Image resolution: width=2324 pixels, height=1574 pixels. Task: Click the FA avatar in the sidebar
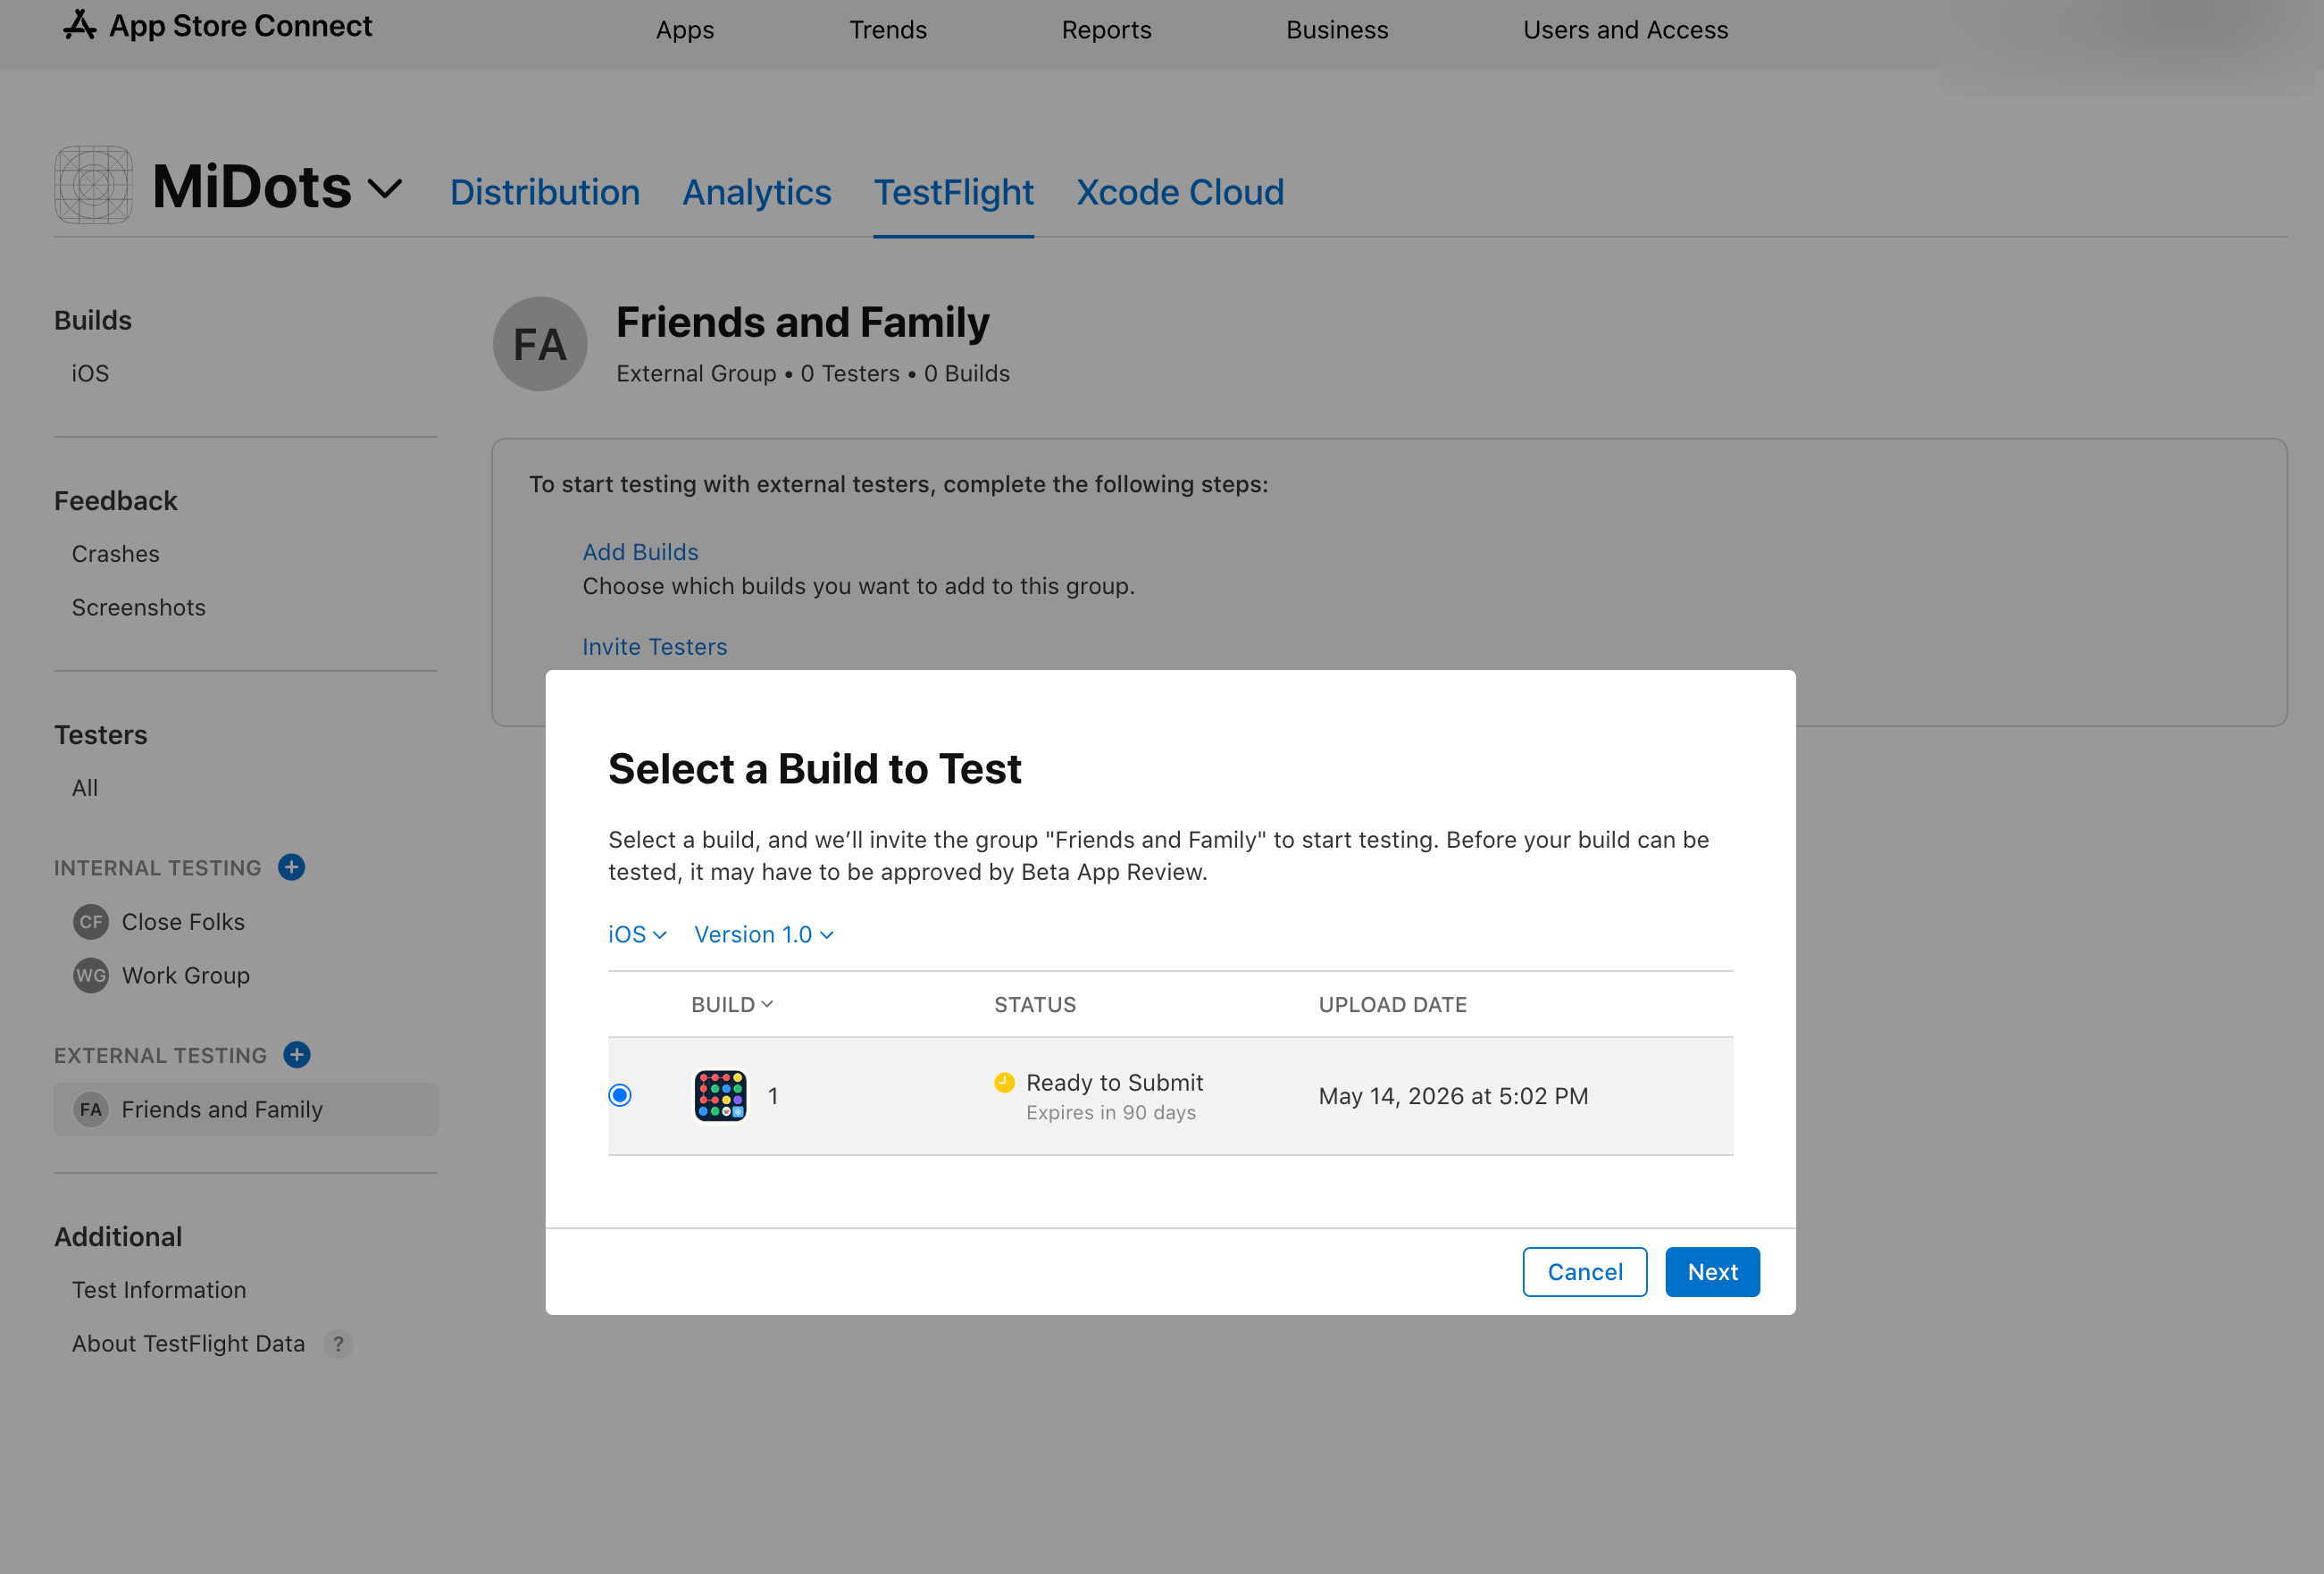(x=91, y=1109)
